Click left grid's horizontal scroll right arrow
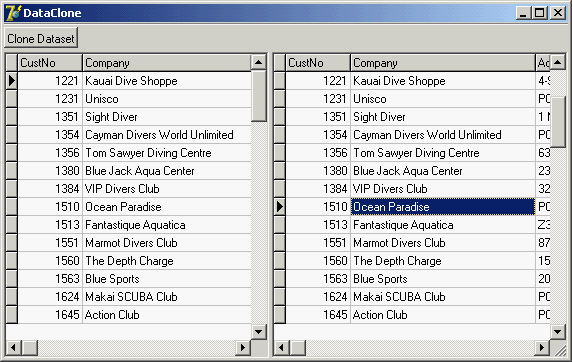The width and height of the screenshot is (572, 362). 243,347
